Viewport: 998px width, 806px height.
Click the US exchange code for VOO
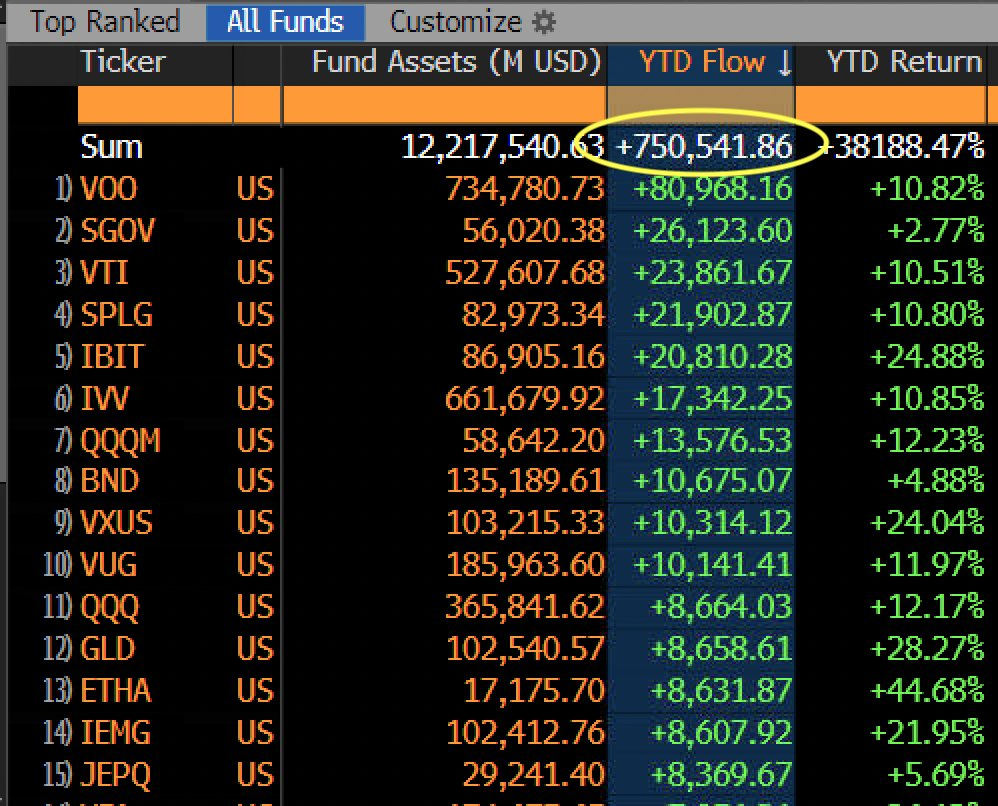(x=255, y=189)
